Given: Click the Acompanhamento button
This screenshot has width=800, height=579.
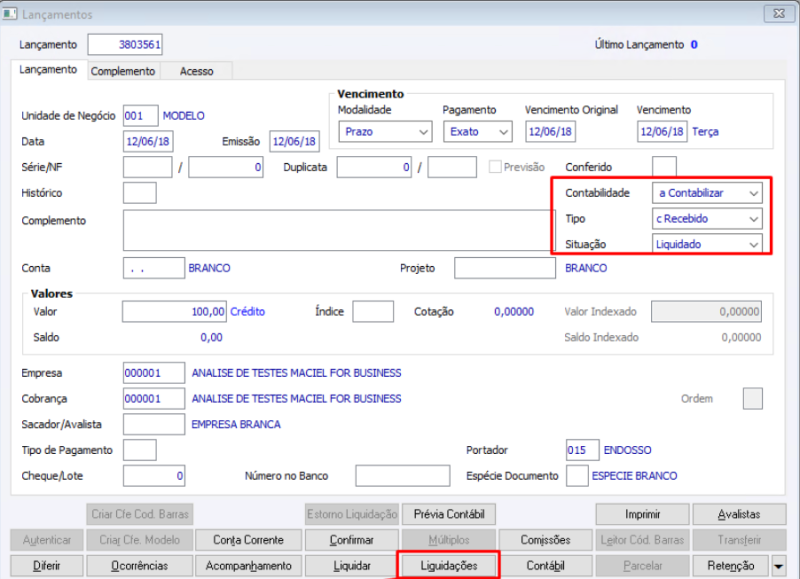Looking at the screenshot, I should (x=248, y=566).
